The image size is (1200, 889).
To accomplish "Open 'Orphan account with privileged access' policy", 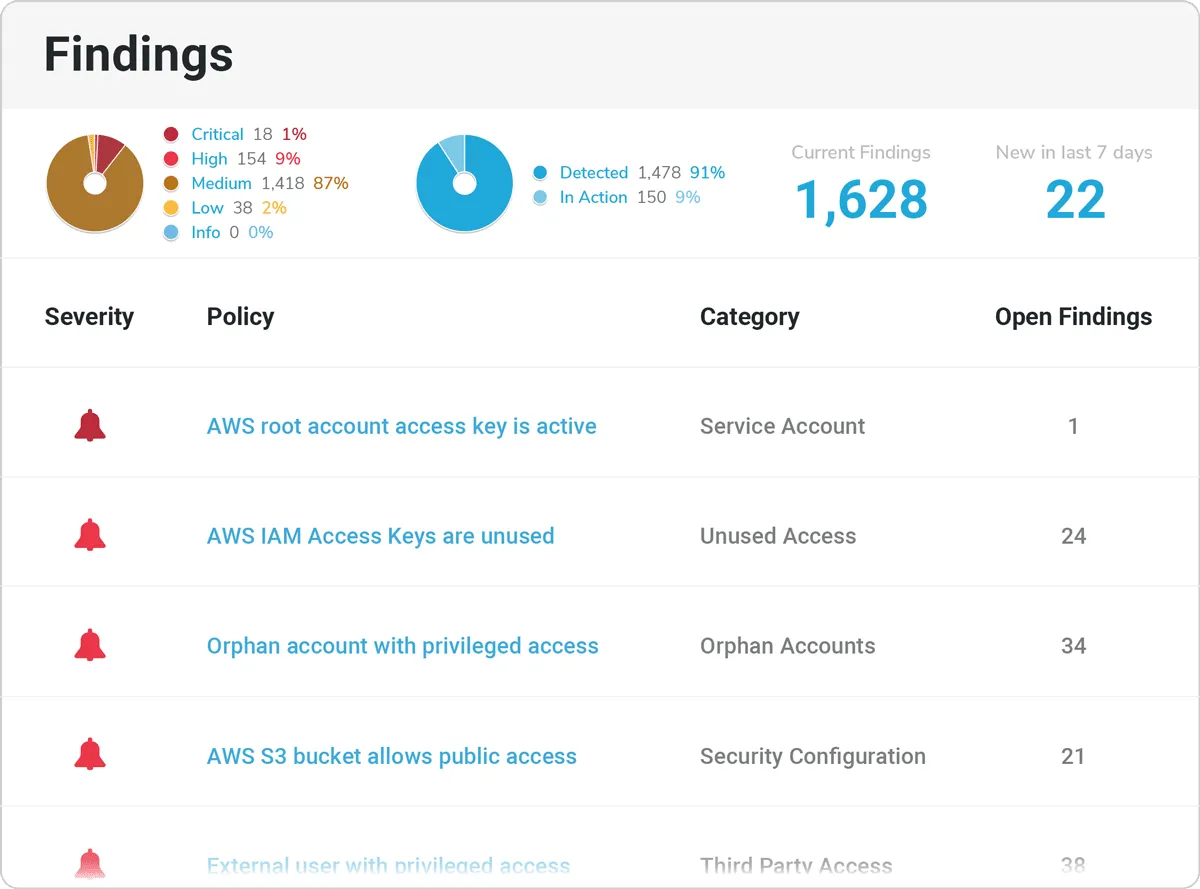I will [x=402, y=646].
